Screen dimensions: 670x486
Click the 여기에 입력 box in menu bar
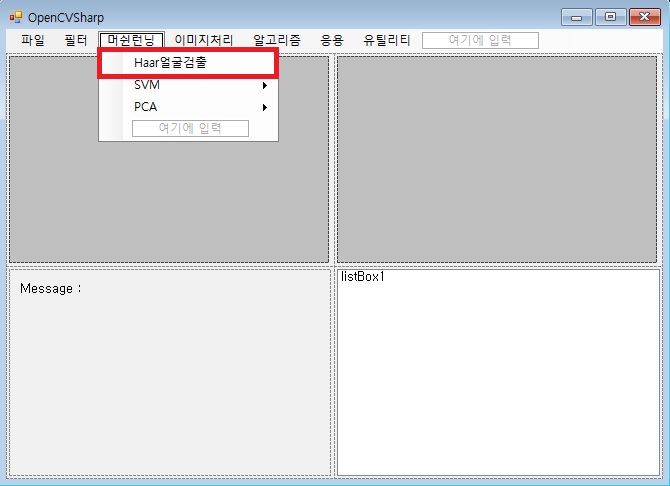click(x=480, y=40)
